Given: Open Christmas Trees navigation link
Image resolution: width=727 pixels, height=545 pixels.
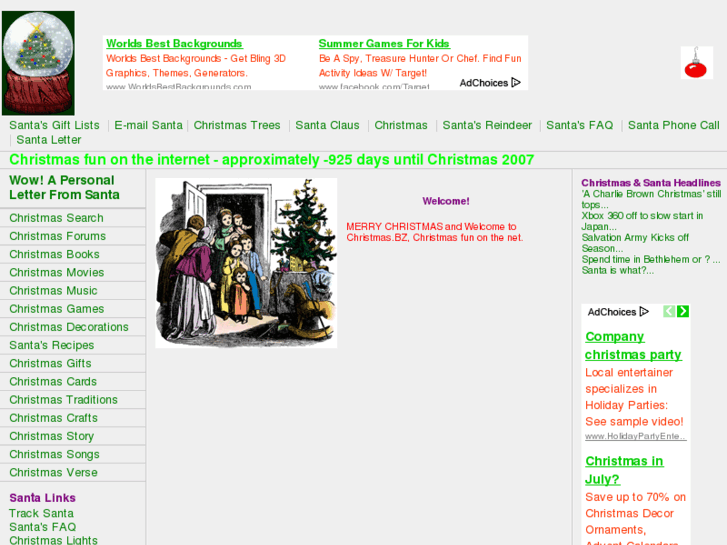Looking at the screenshot, I should (237, 125).
